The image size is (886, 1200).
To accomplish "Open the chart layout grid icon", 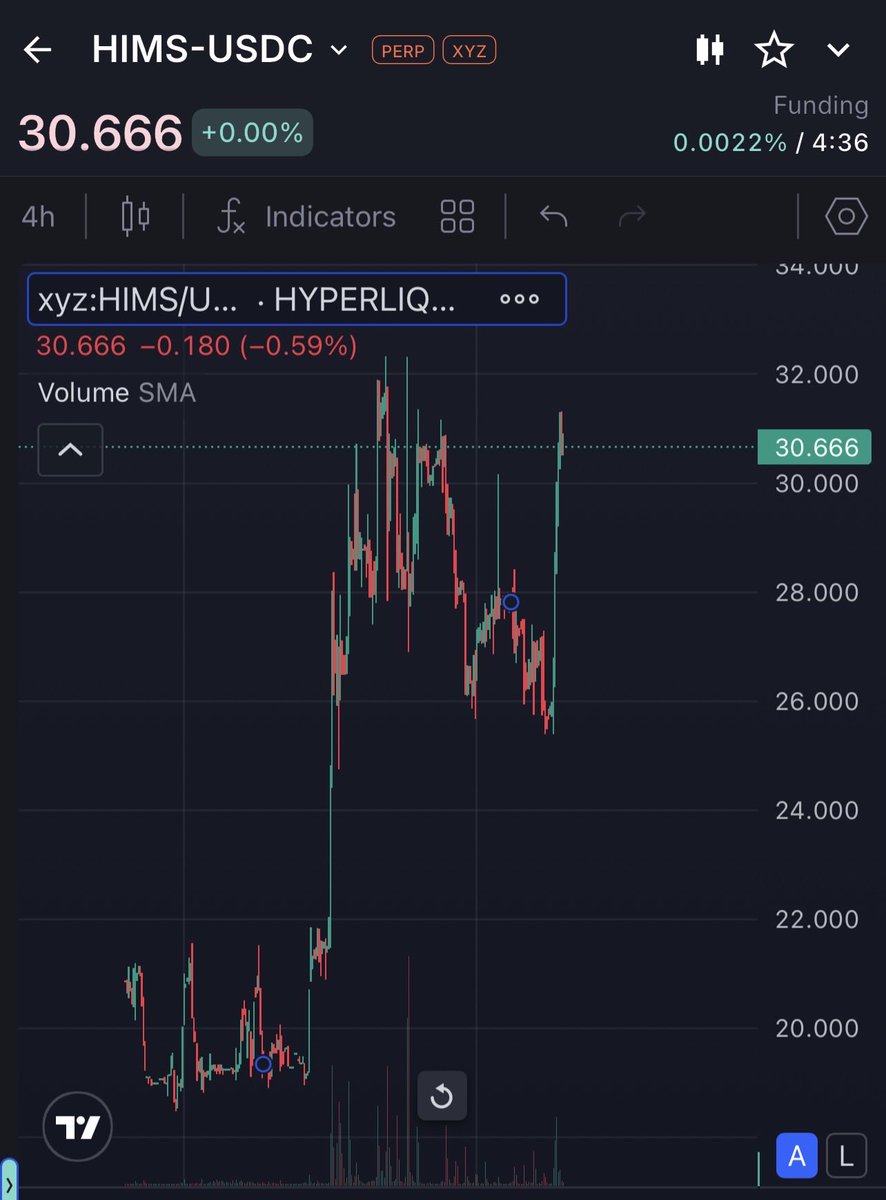I will (457, 216).
